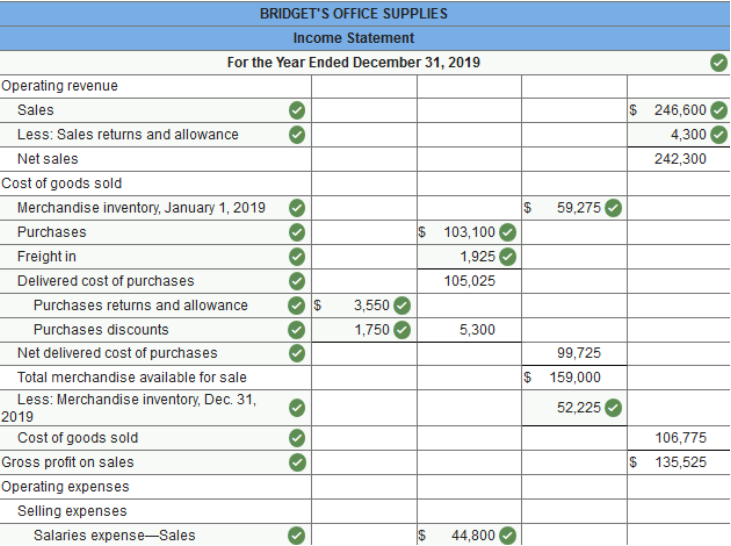Click the delivered cost value 105,025
The image size is (731, 546).
click(x=469, y=281)
